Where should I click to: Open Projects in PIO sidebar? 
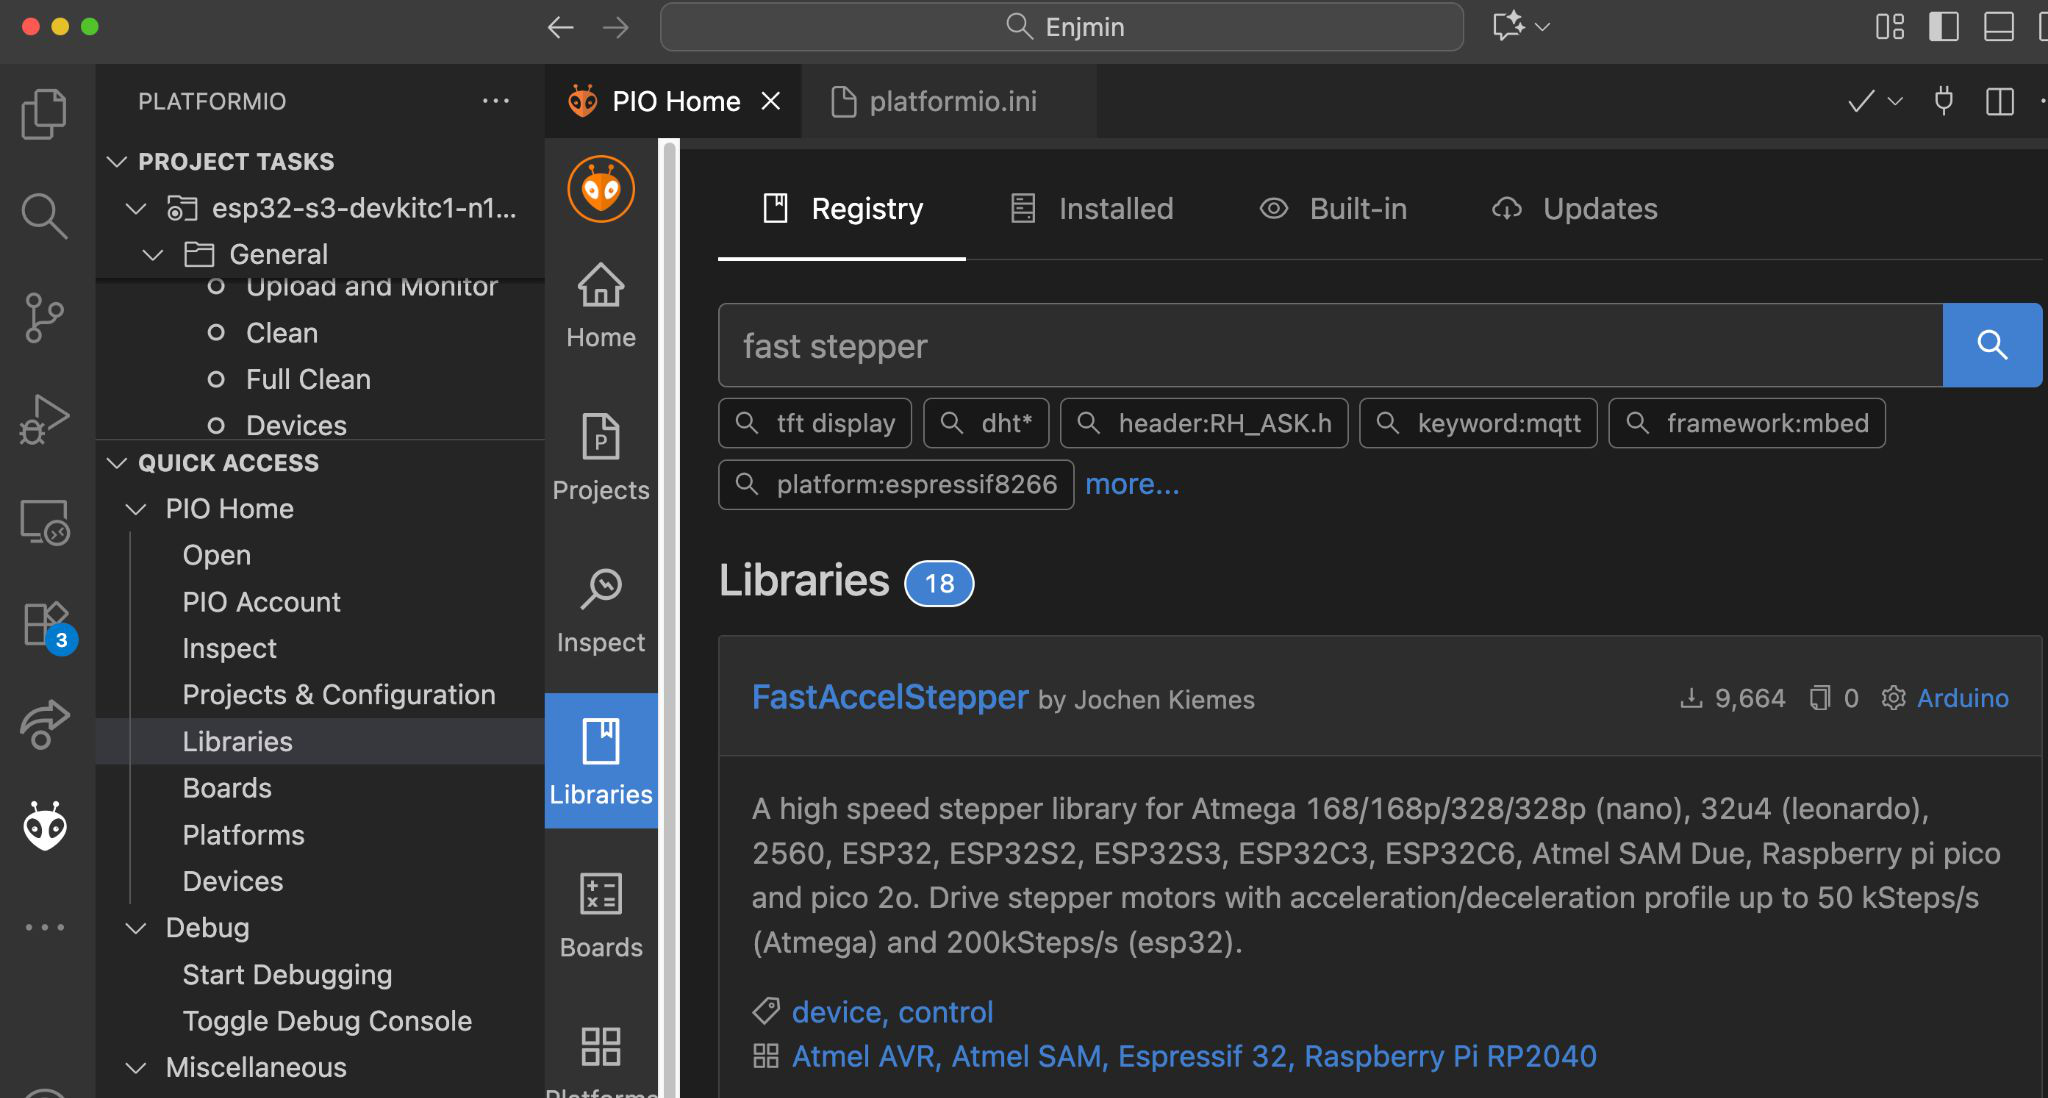click(601, 458)
